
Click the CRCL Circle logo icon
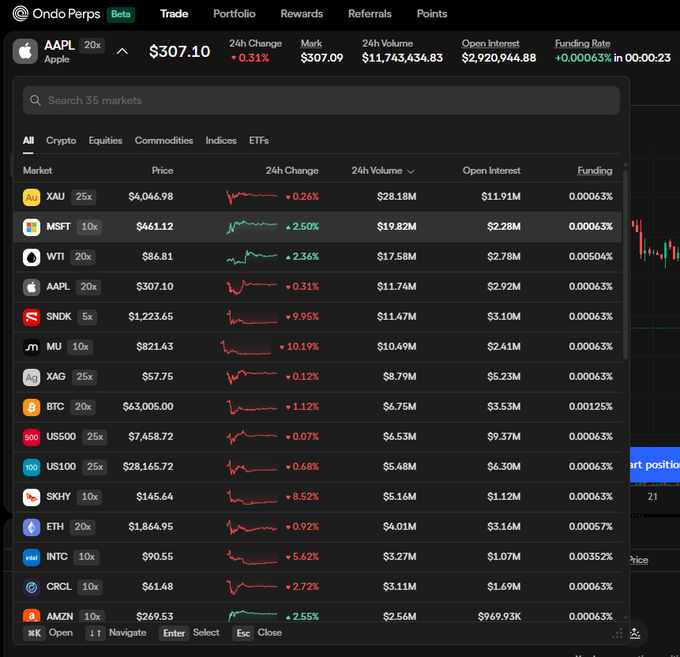[x=31, y=587]
